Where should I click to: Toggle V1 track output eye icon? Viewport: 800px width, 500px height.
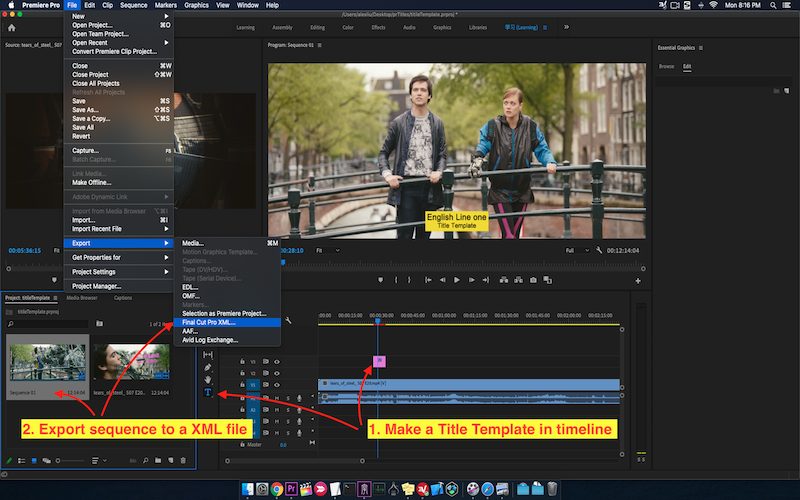tap(277, 385)
